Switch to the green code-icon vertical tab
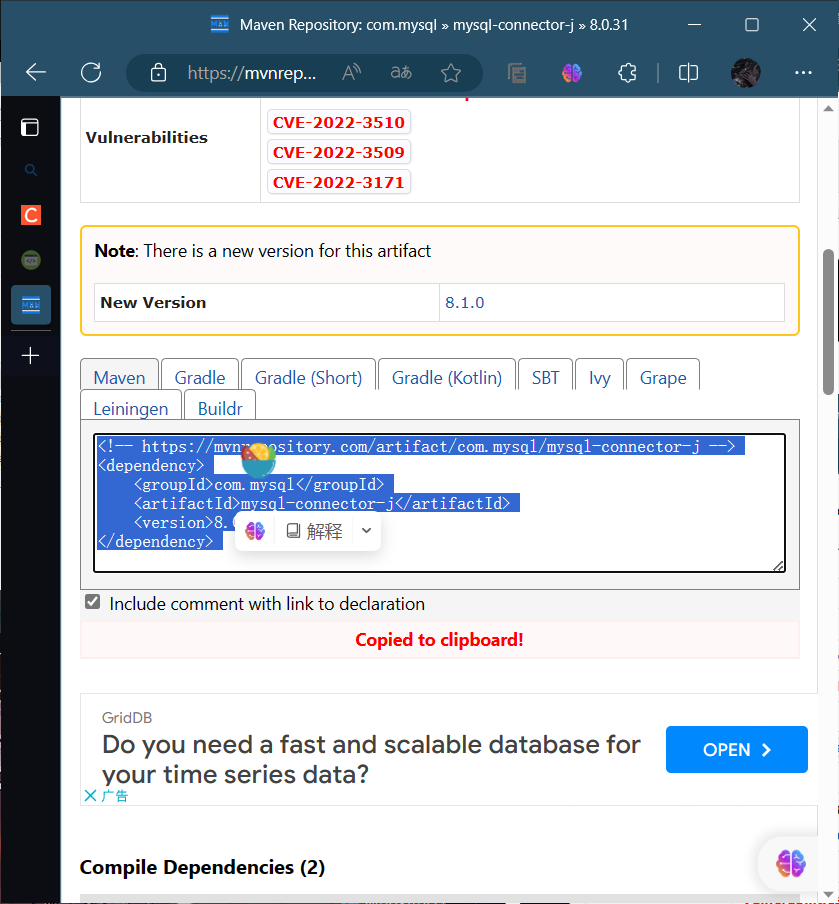This screenshot has height=904, width=839. 31,260
